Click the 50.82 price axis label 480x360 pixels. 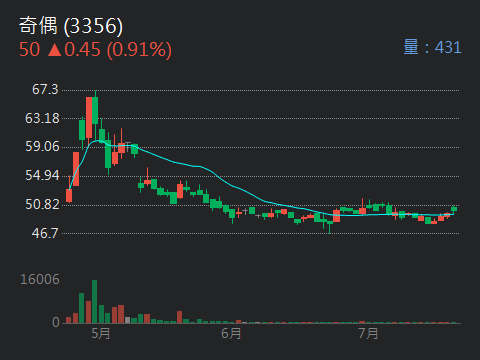point(42,204)
